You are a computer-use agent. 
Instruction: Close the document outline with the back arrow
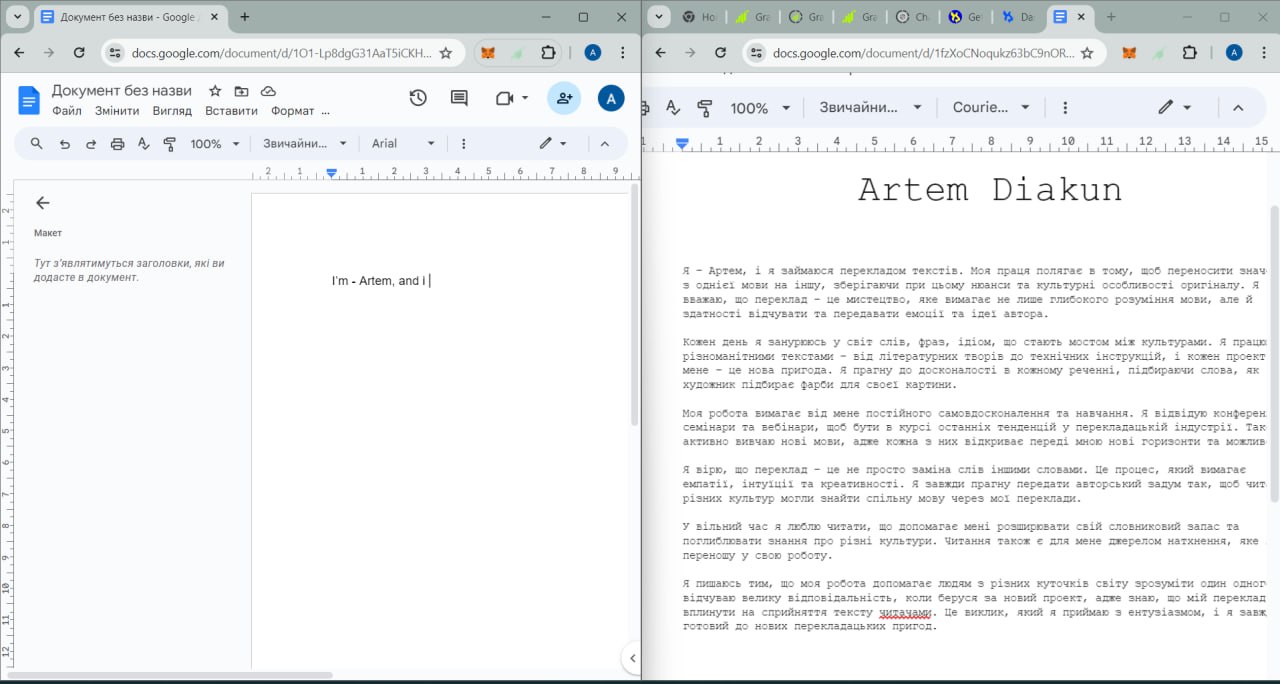(x=42, y=203)
